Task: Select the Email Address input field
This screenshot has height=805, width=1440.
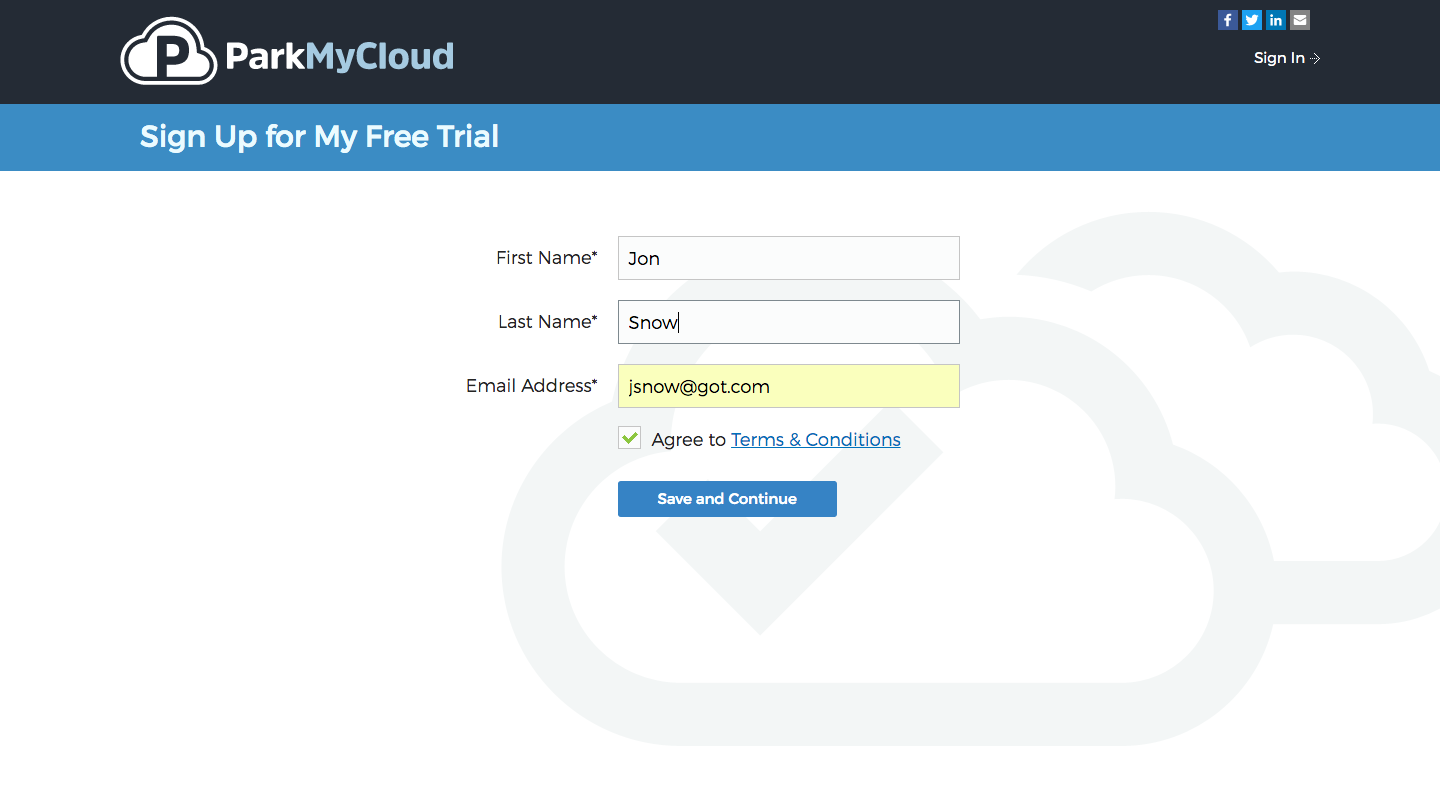Action: click(x=788, y=386)
